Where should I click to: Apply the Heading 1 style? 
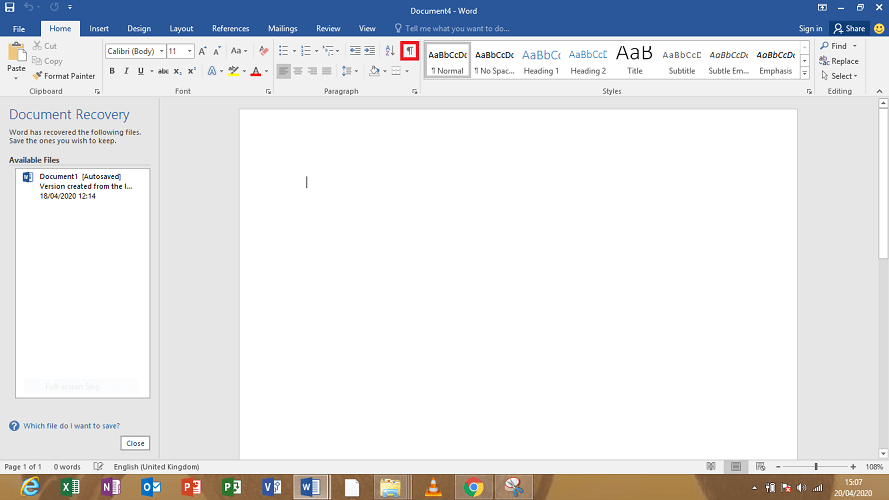[x=541, y=60]
